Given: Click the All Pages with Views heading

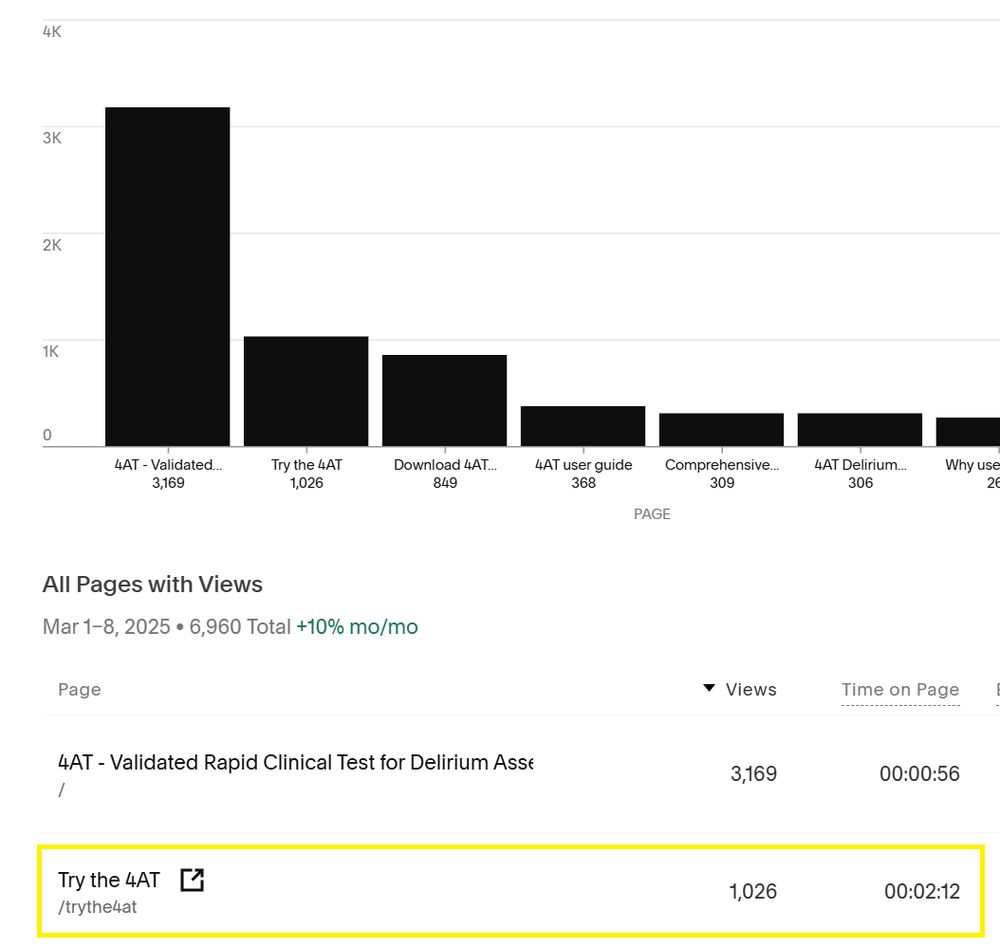Looking at the screenshot, I should (152, 584).
